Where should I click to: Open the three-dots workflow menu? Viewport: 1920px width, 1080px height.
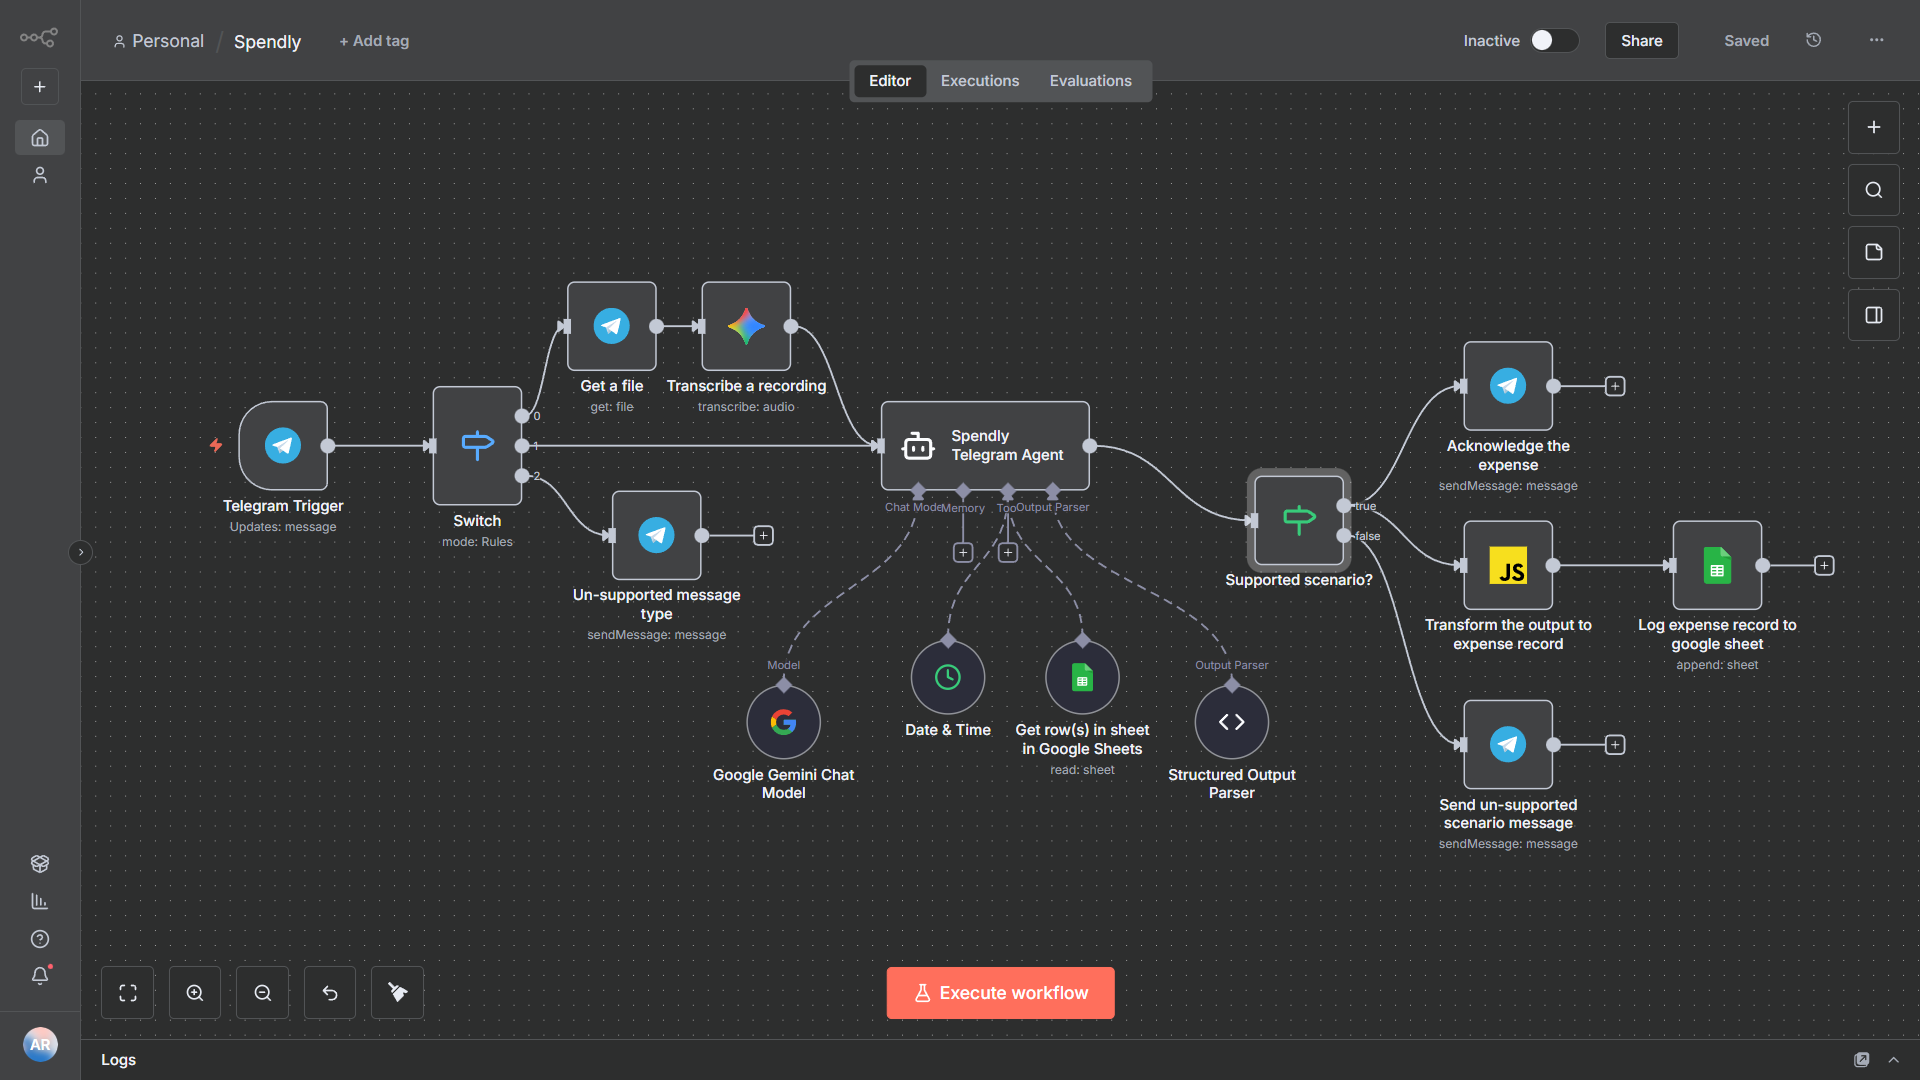(x=1876, y=40)
